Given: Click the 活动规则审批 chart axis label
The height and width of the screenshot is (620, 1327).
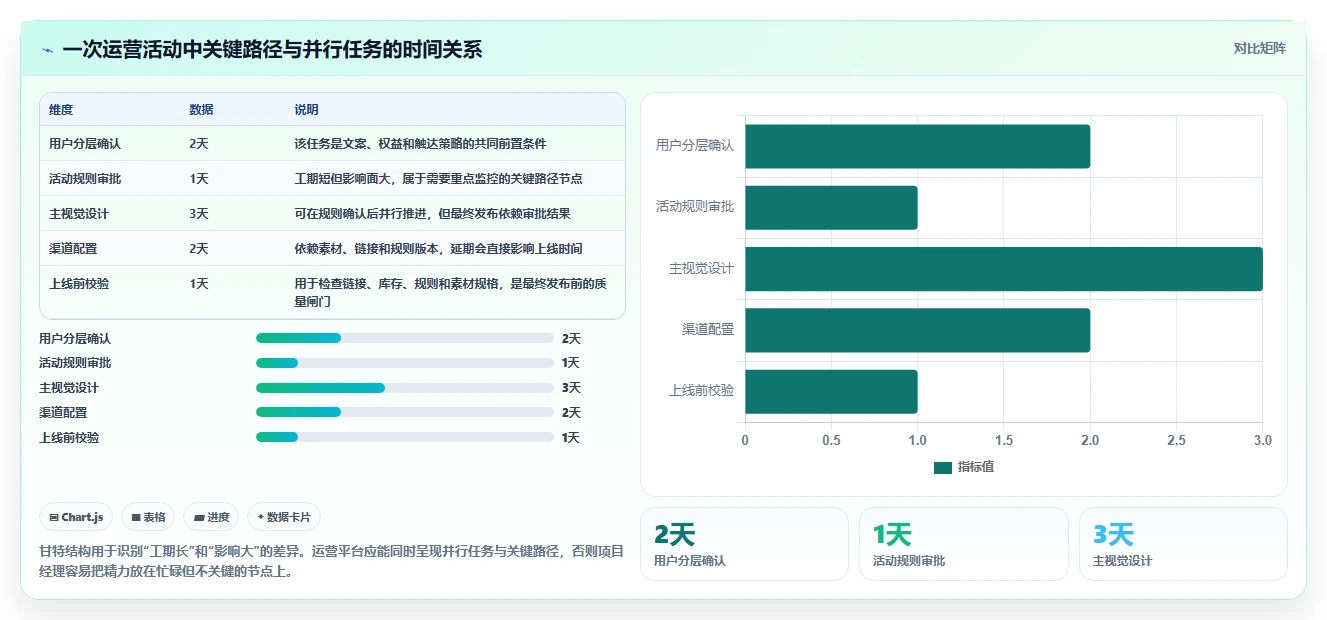Looking at the screenshot, I should click(695, 207).
